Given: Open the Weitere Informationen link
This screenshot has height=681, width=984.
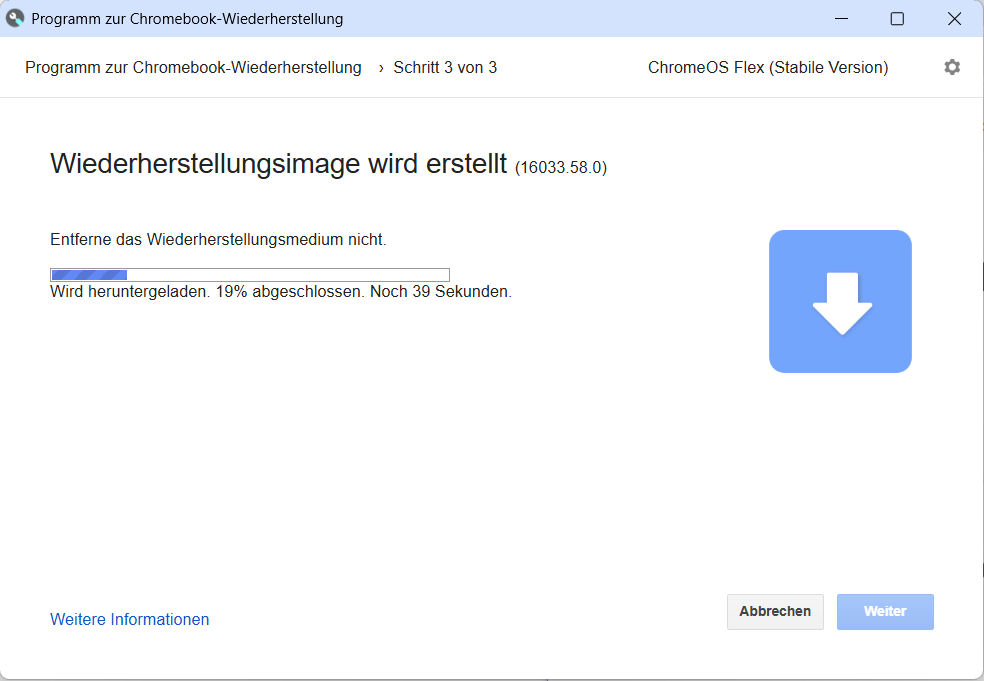Looking at the screenshot, I should (129, 619).
